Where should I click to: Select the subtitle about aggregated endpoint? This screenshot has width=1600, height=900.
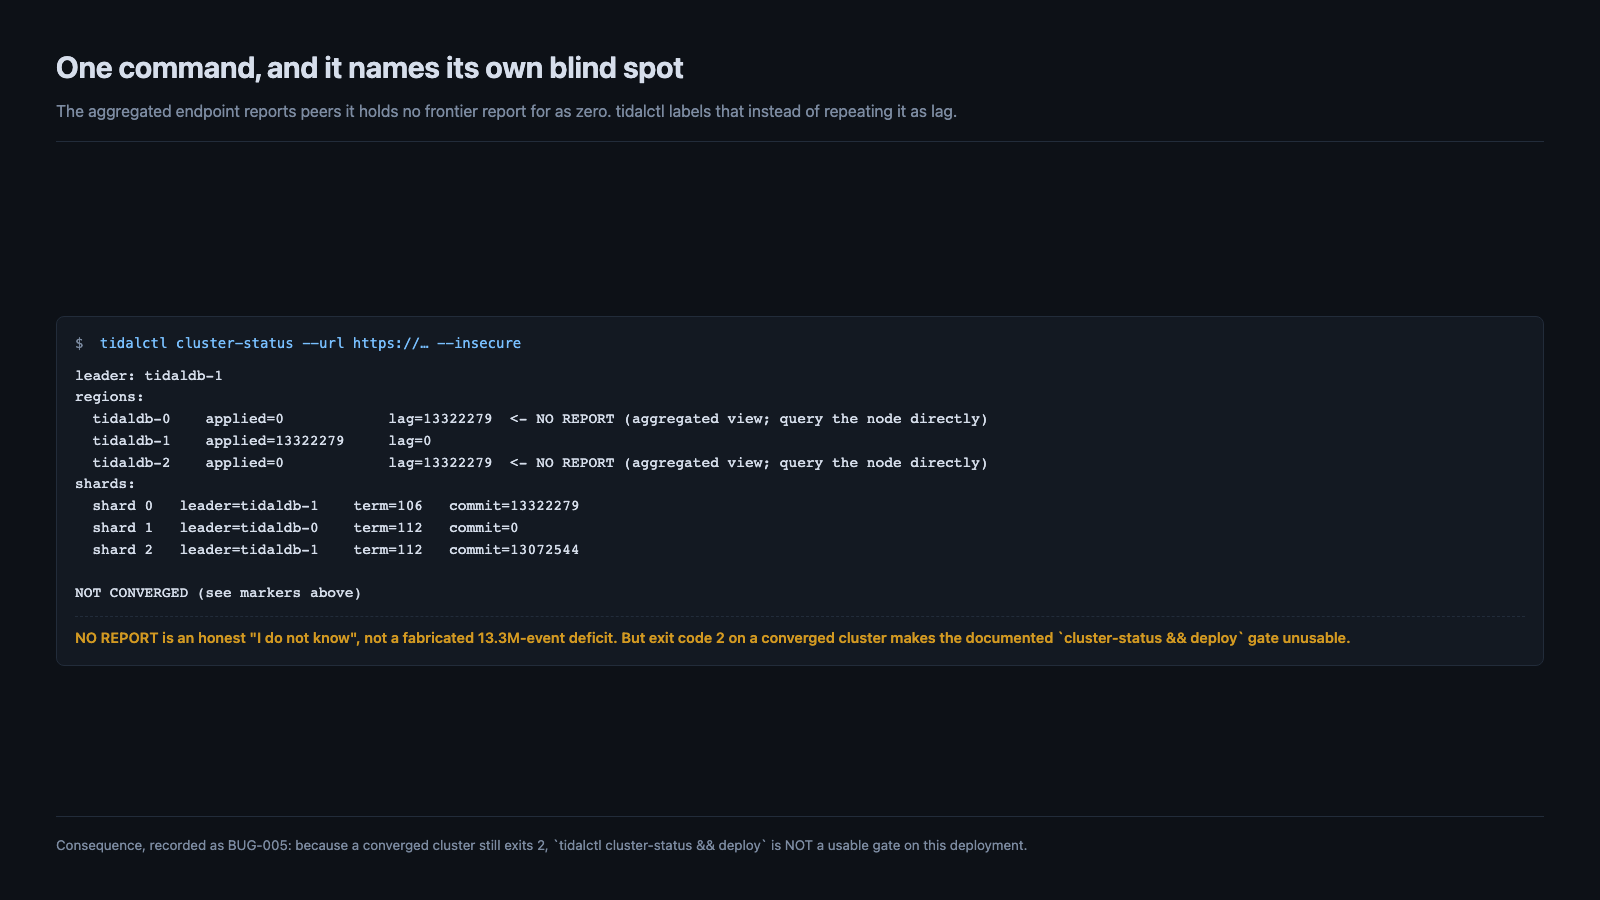point(506,111)
